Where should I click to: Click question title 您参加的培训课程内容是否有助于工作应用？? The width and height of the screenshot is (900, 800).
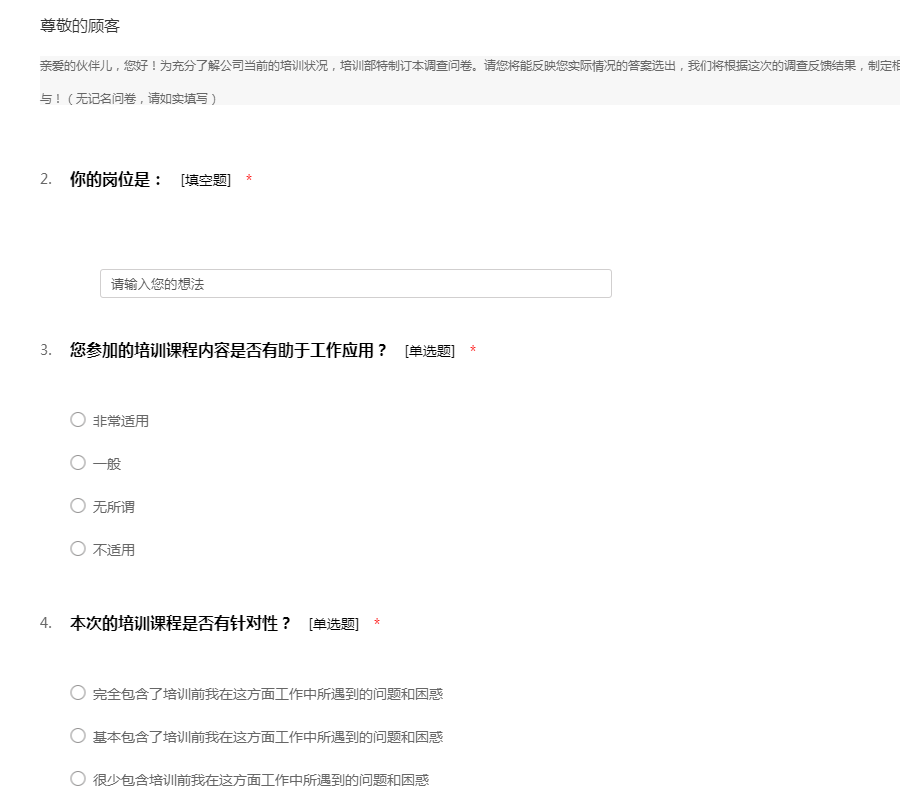(228, 350)
